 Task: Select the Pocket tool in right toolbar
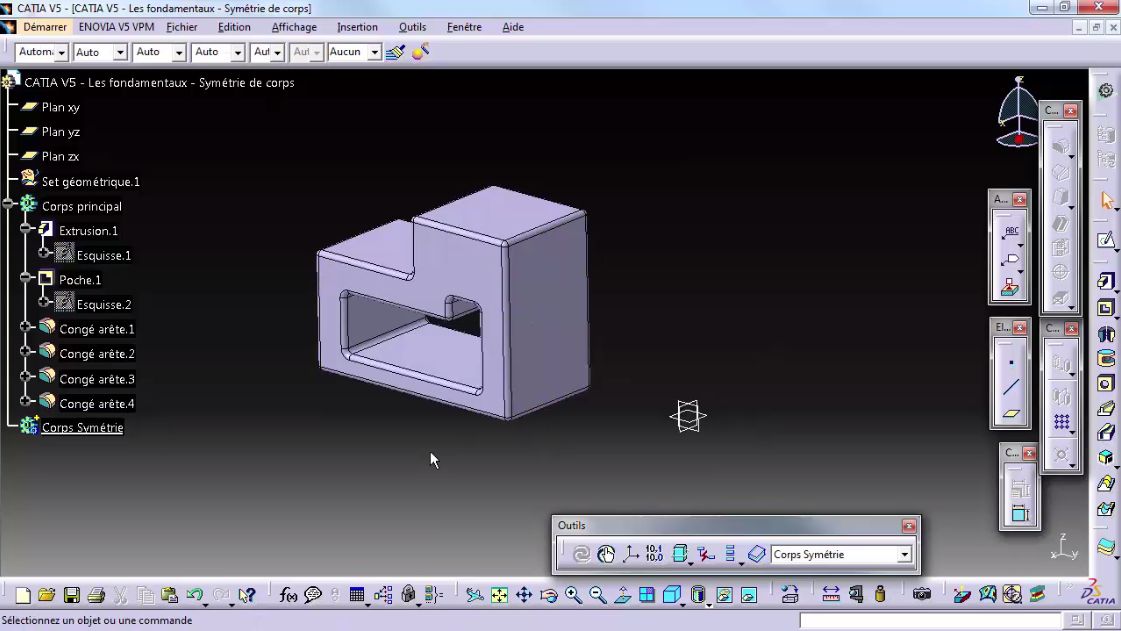[x=1106, y=308]
